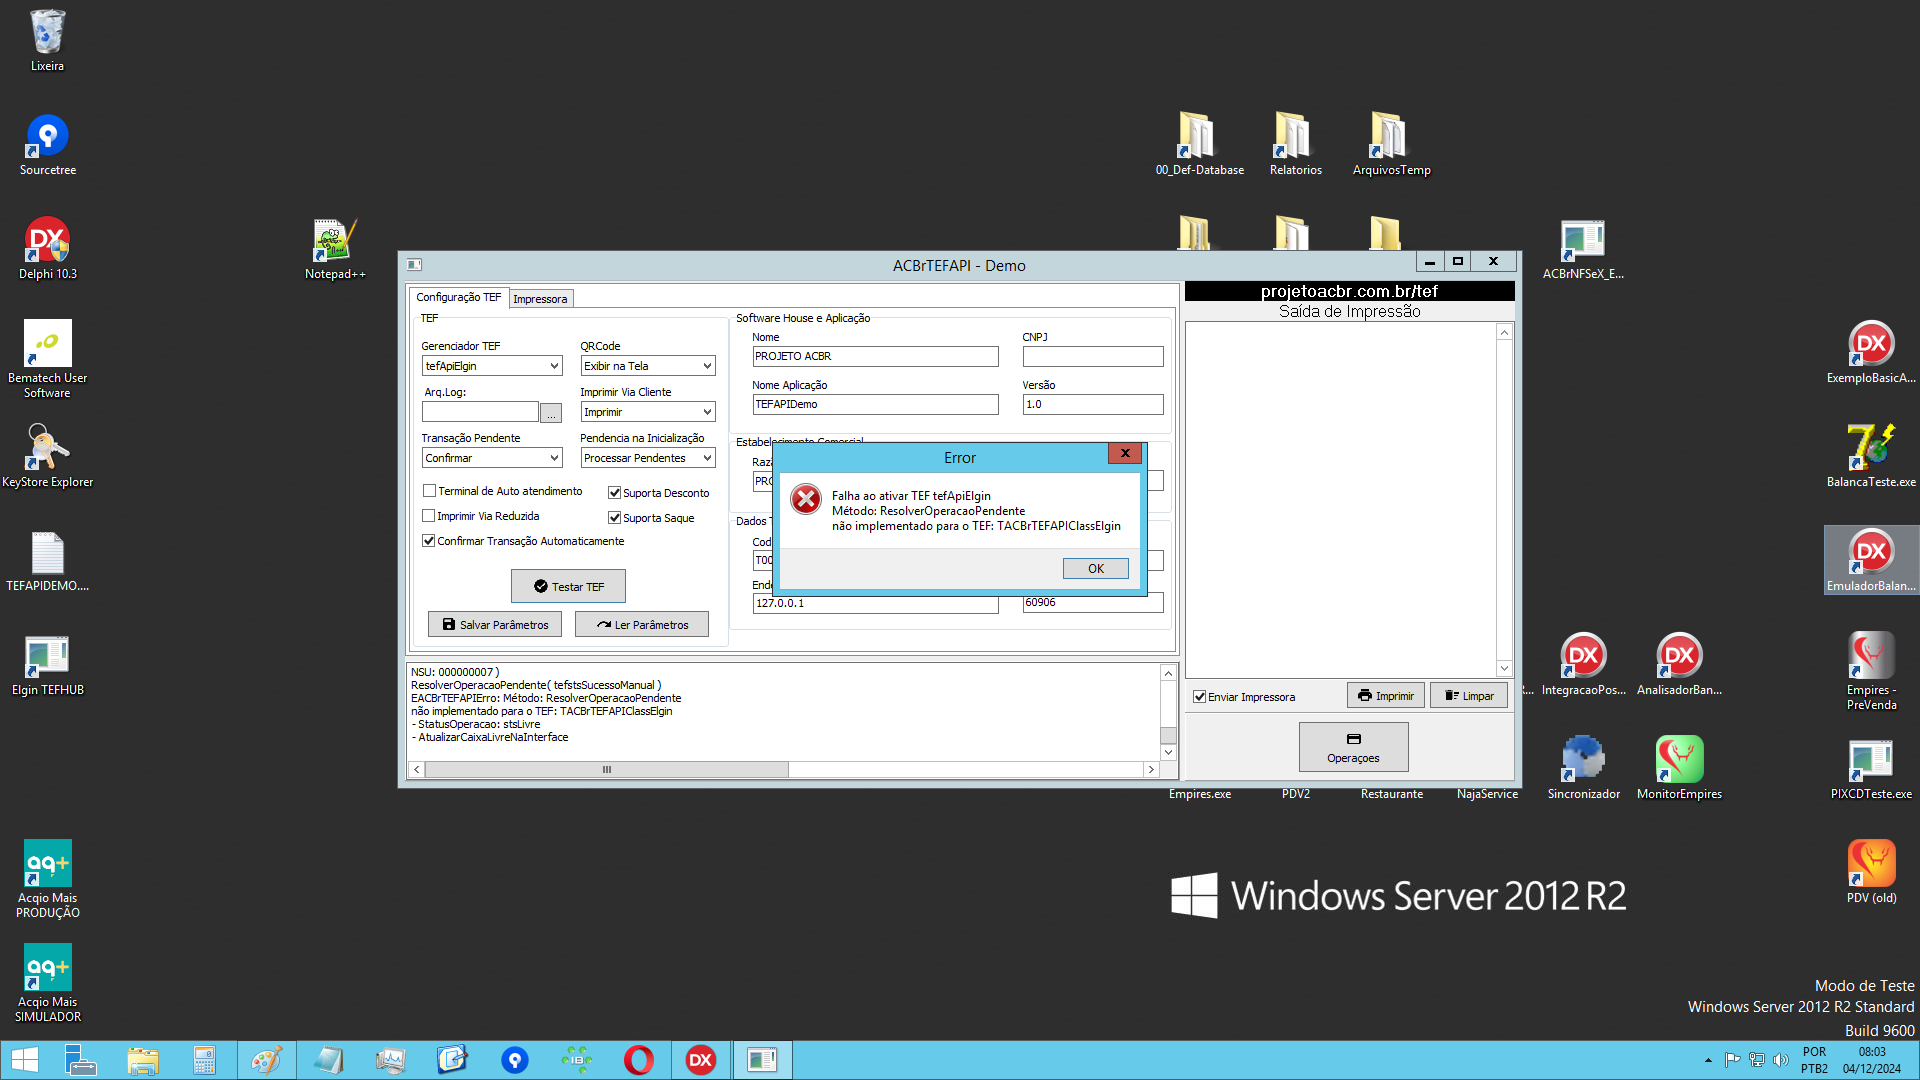Viewport: 1920px width, 1080px height.
Task: Click Ler Parâmetros button
Action: point(642,624)
